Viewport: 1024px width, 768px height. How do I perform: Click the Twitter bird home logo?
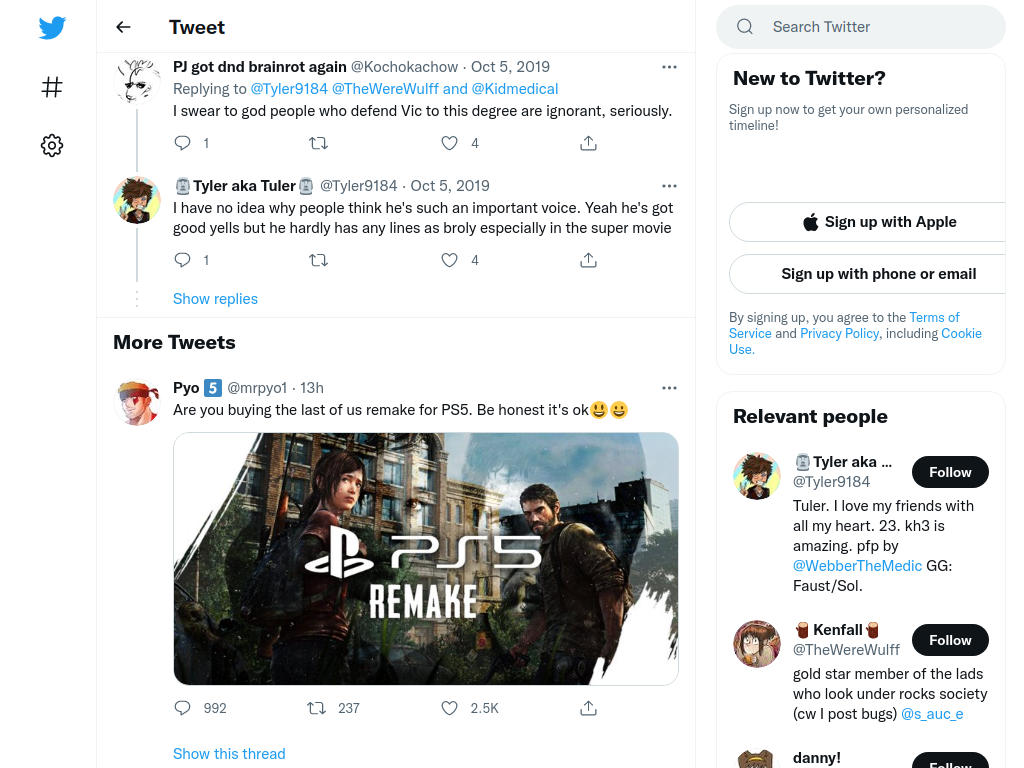click(x=52, y=28)
